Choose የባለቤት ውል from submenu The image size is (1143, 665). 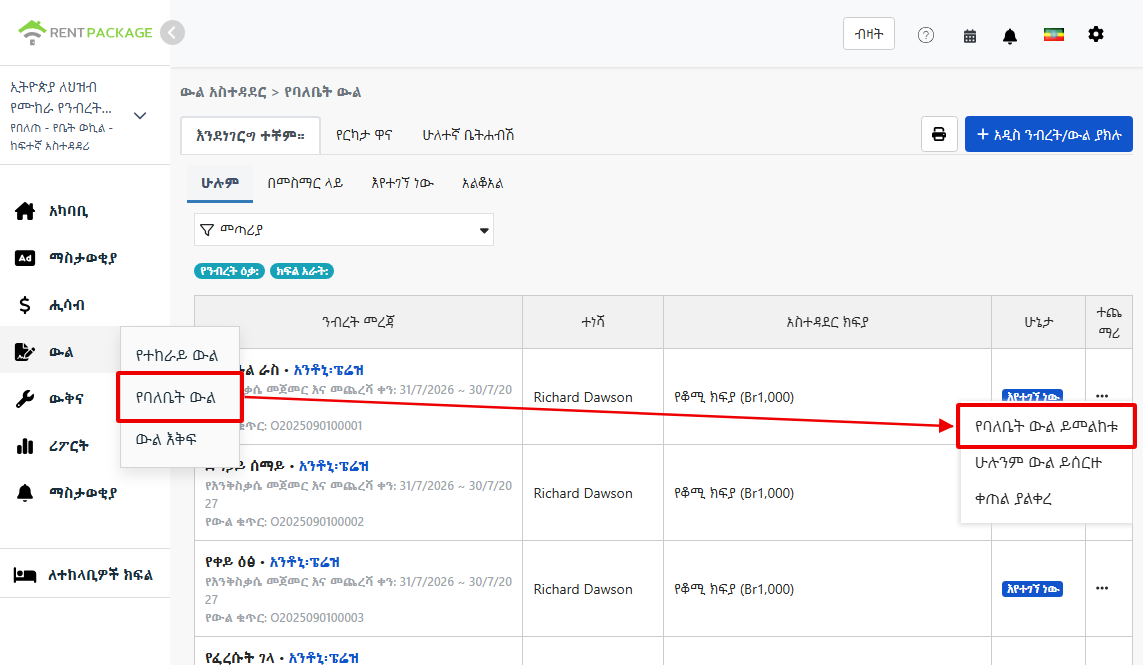click(176, 397)
